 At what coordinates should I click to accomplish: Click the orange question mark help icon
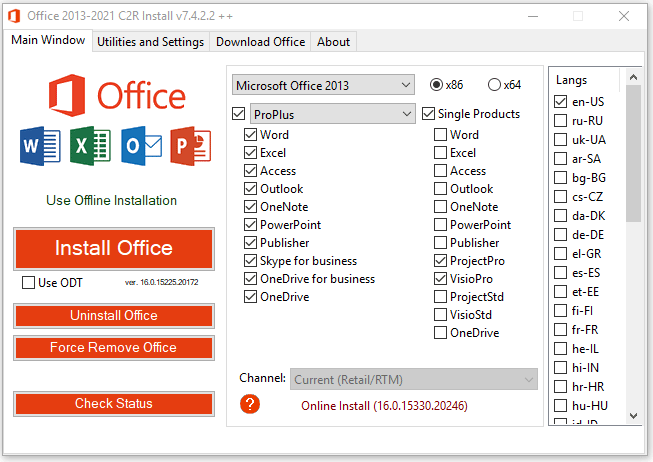(250, 405)
